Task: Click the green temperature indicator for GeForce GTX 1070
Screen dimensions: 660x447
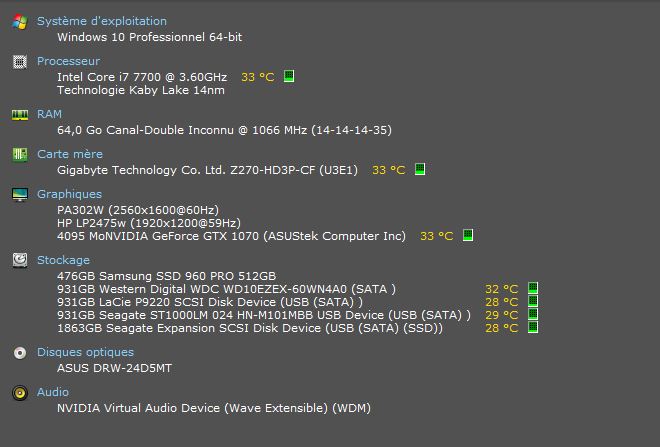Action: click(468, 235)
